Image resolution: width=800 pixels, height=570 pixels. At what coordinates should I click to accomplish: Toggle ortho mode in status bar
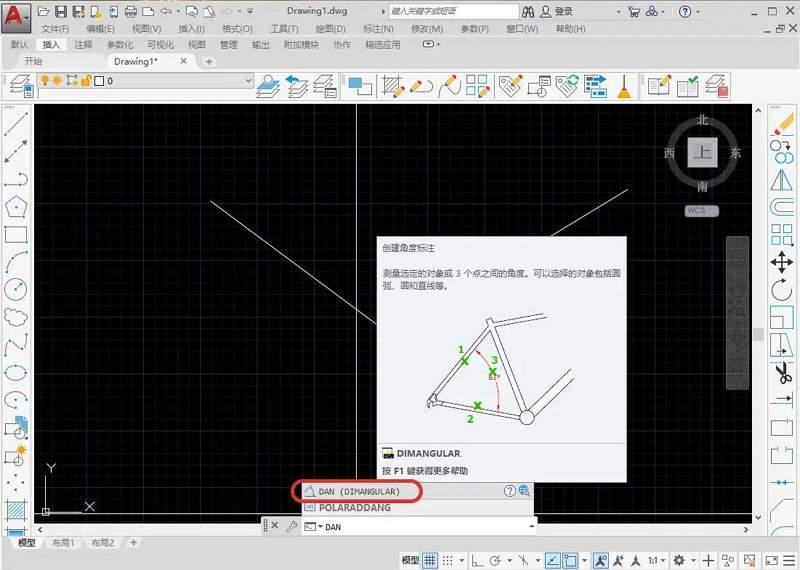(477, 560)
